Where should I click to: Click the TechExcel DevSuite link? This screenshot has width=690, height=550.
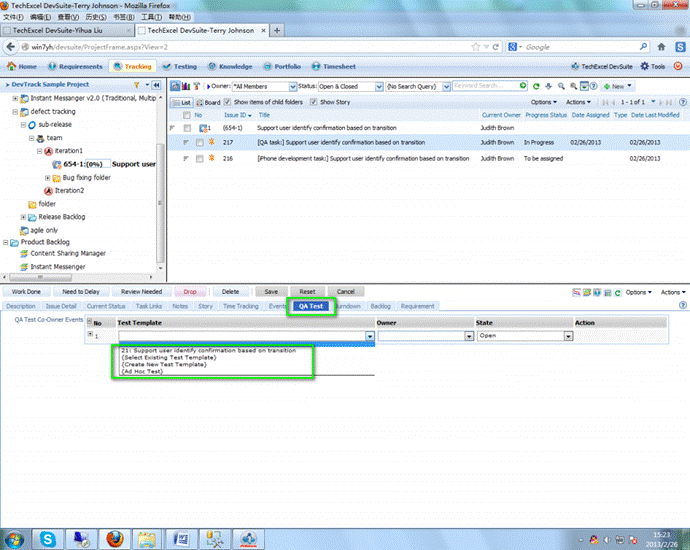pos(602,66)
